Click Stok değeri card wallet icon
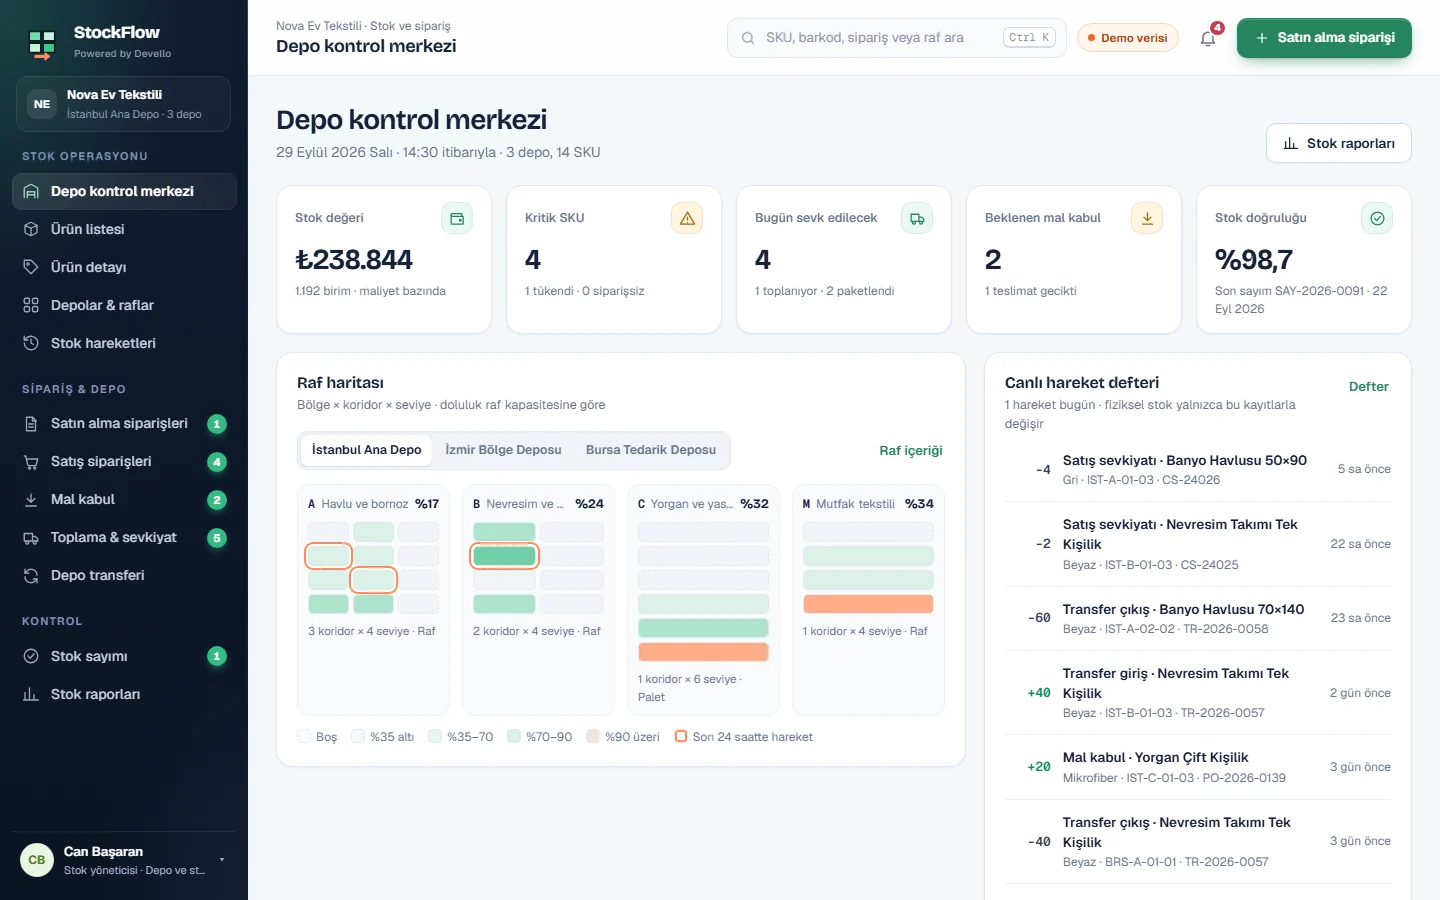The width and height of the screenshot is (1440, 900). (457, 218)
